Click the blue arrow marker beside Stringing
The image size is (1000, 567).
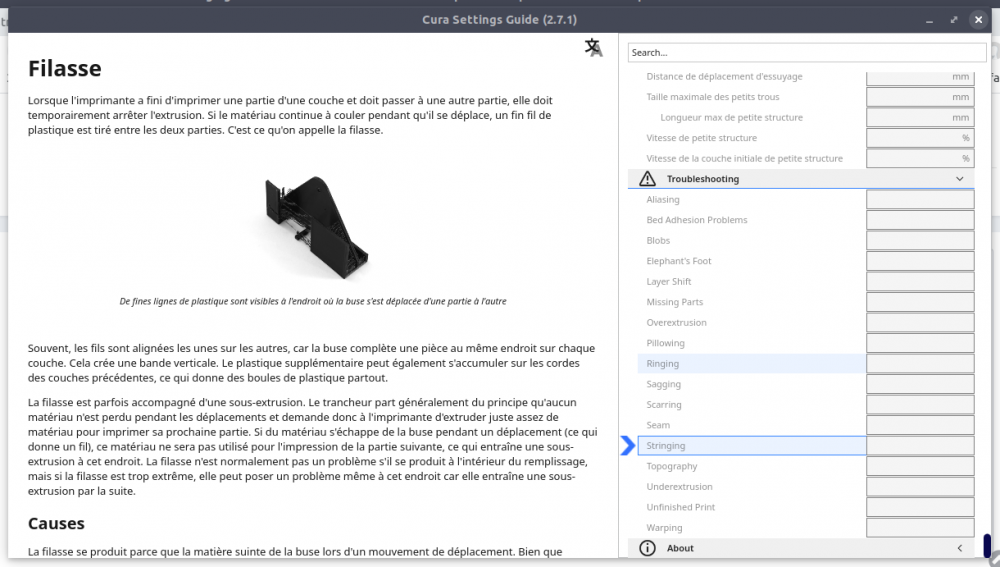(628, 445)
